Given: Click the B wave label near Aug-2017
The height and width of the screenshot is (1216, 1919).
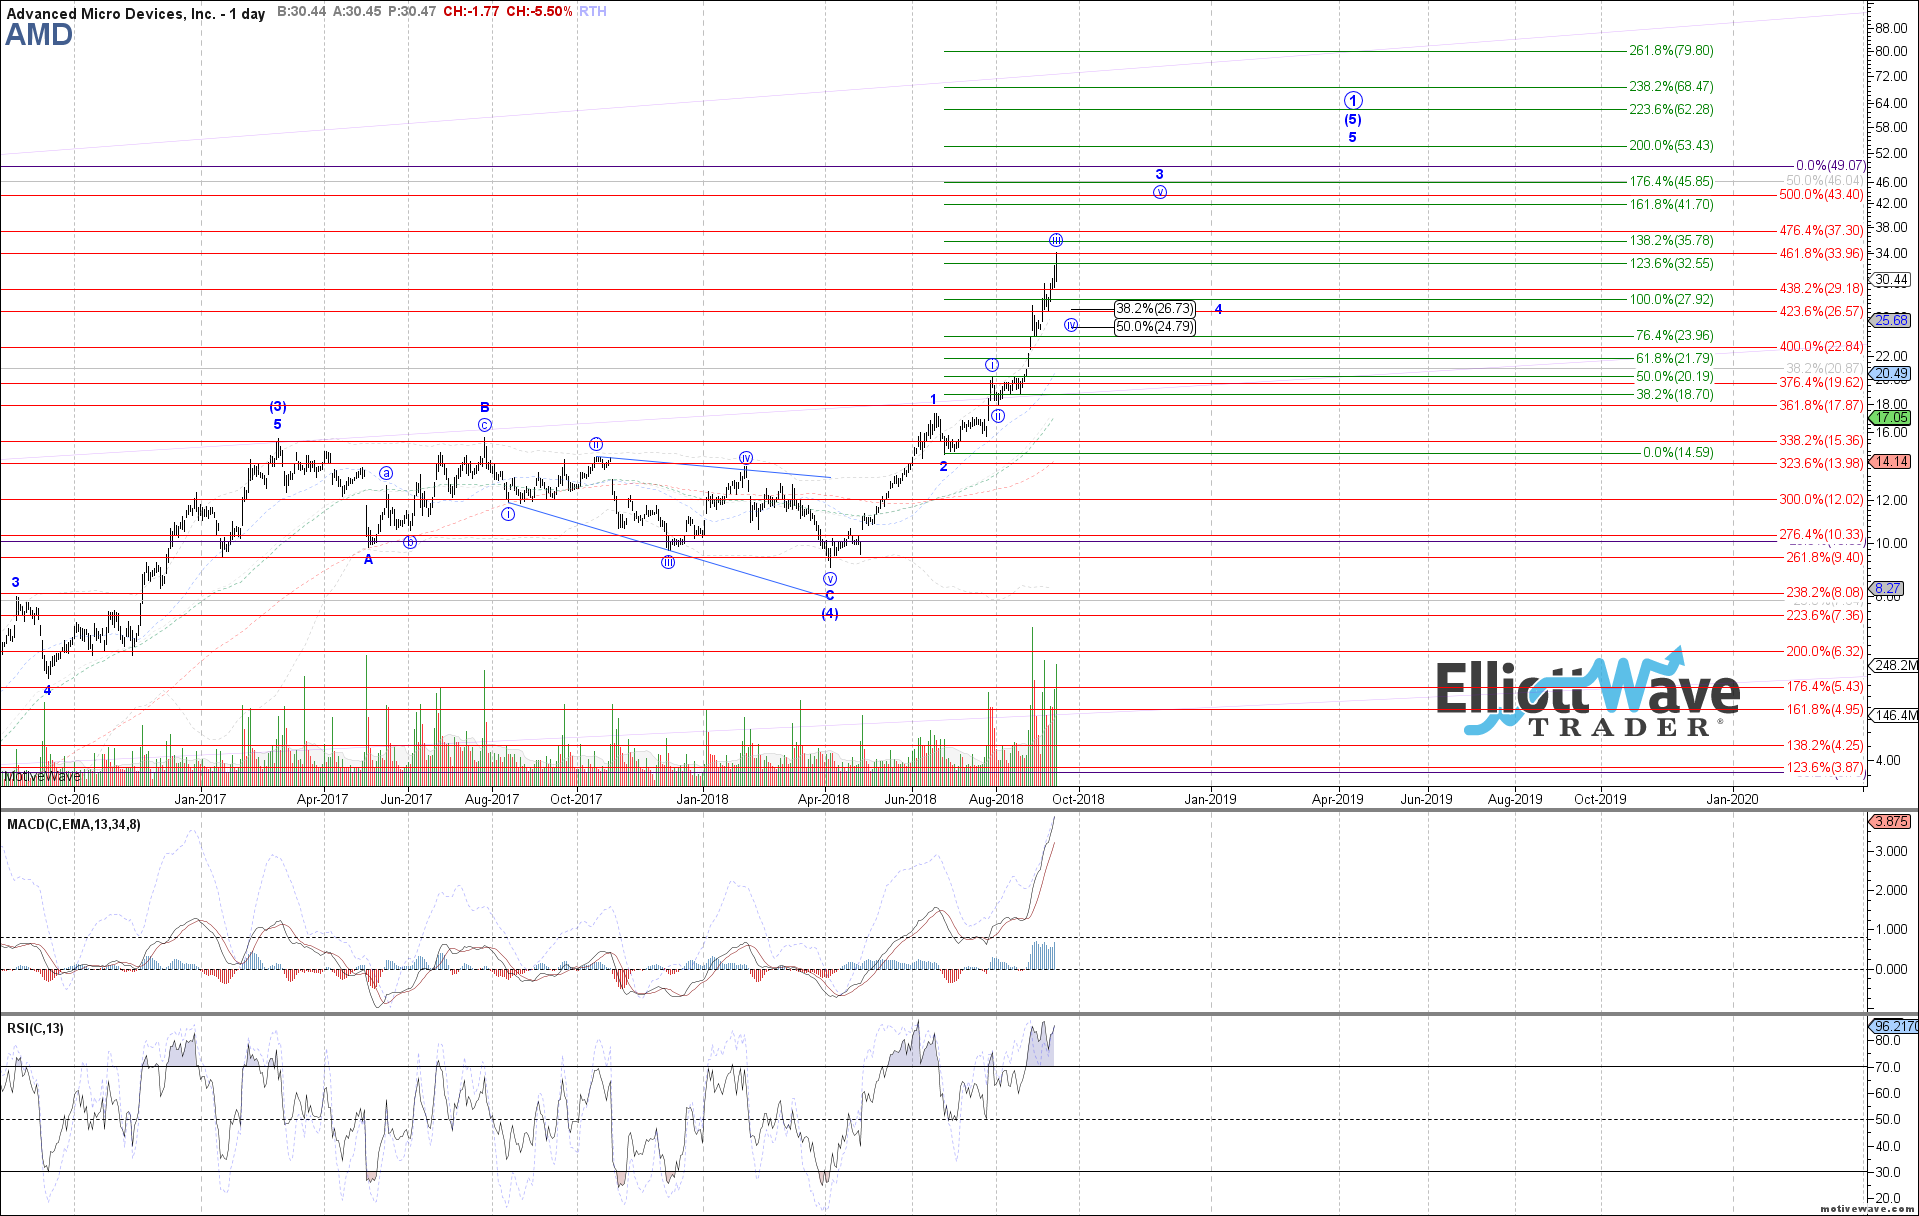Looking at the screenshot, I should tap(485, 408).
